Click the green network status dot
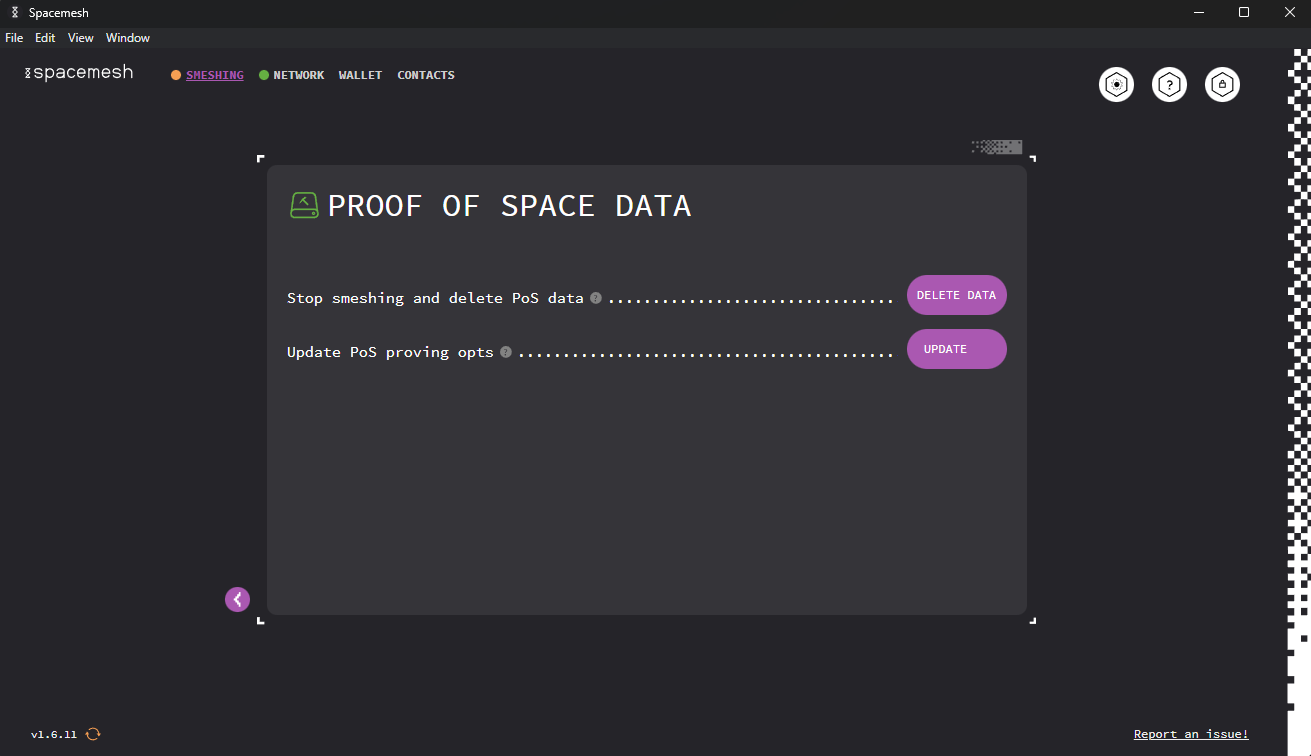The image size is (1311, 756). (264, 75)
